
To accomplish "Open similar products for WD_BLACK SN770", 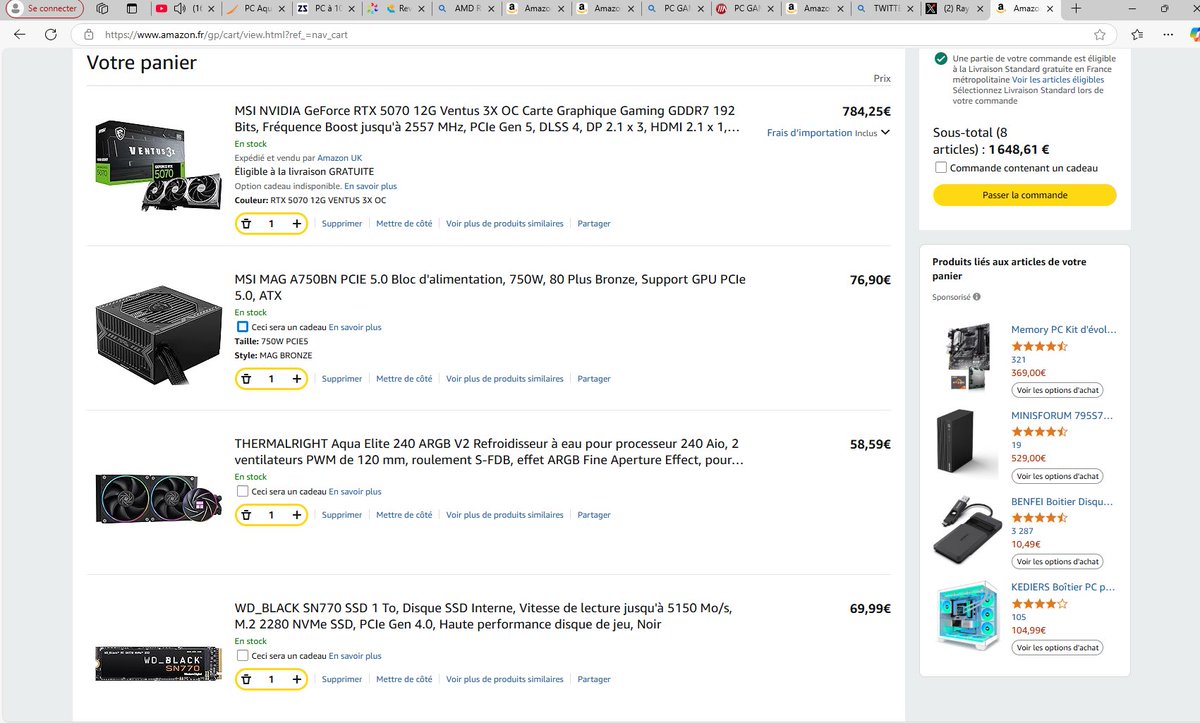I will point(505,679).
